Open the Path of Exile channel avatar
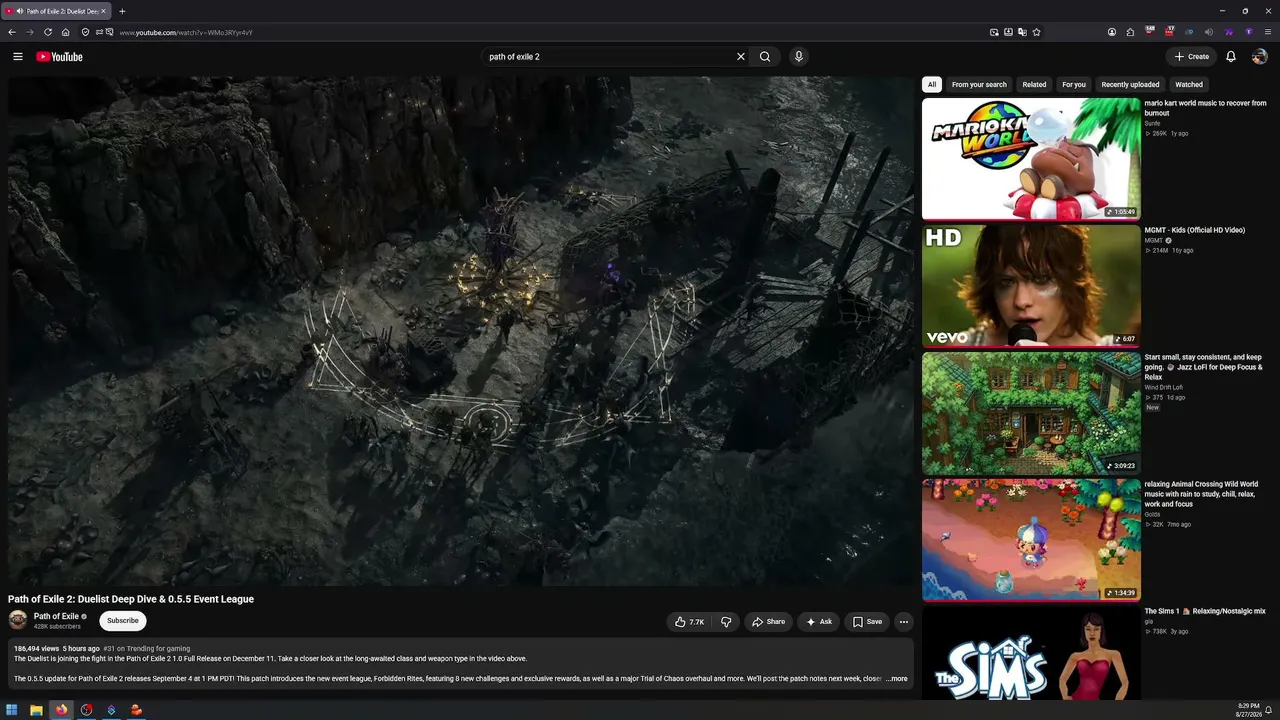The image size is (1280, 720). point(18,620)
